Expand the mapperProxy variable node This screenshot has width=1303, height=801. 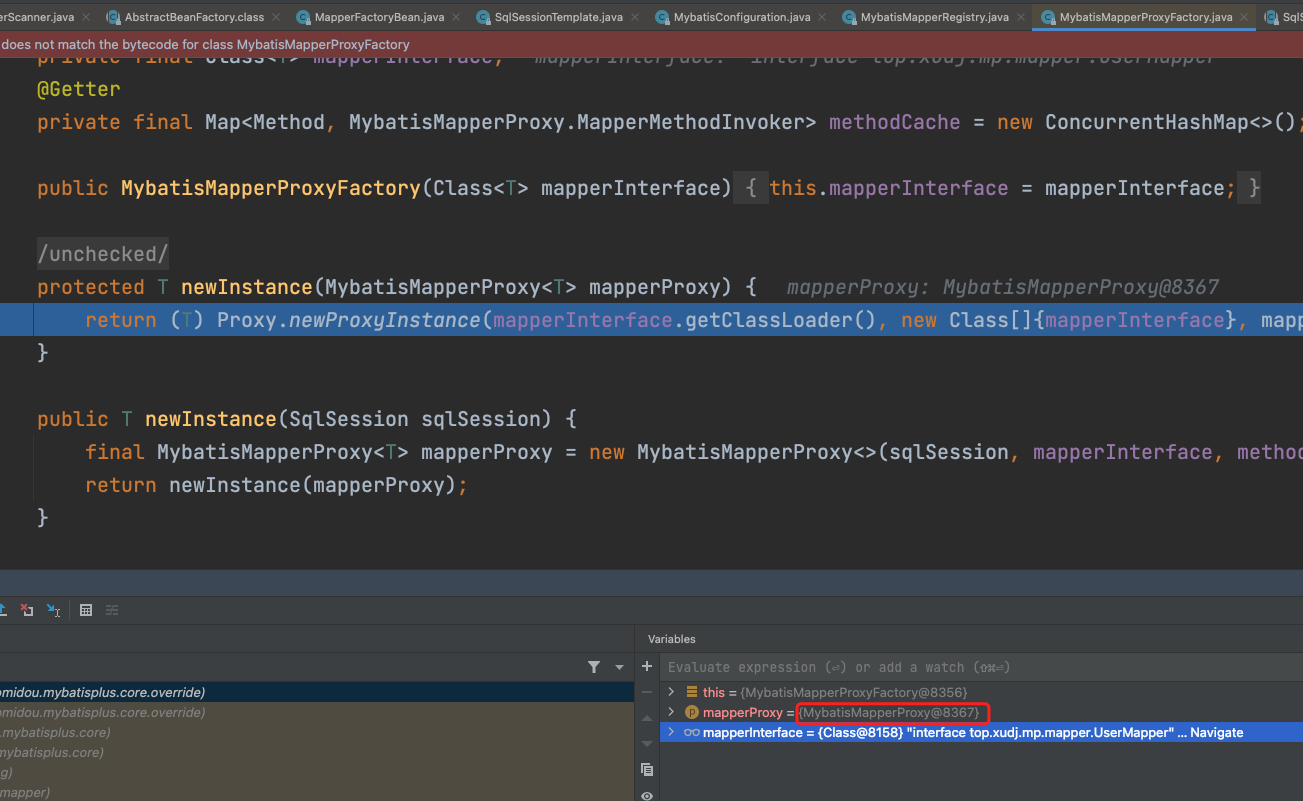tap(671, 712)
